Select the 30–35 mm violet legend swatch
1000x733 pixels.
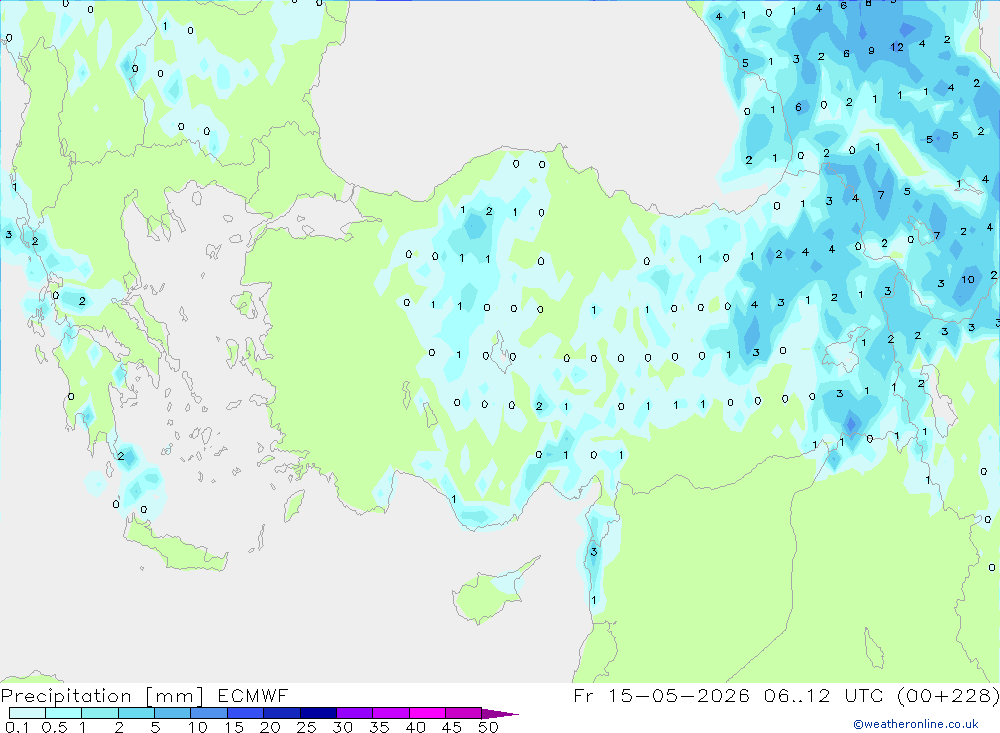coord(355,713)
